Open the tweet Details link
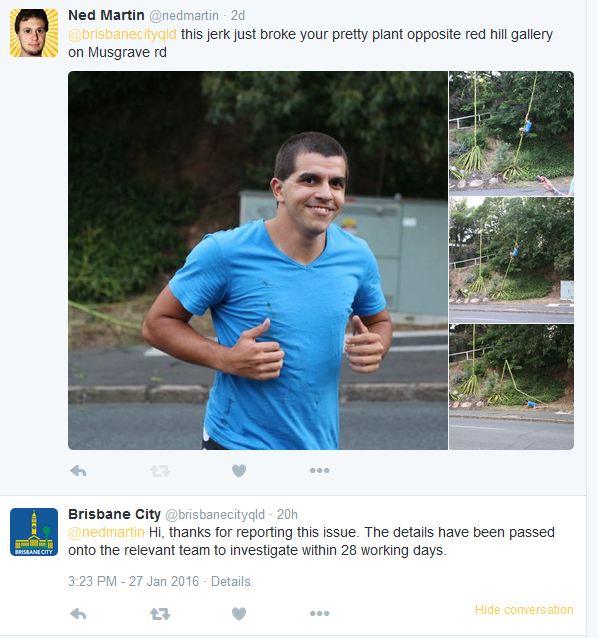Screen dimensions: 598x638 (231, 581)
